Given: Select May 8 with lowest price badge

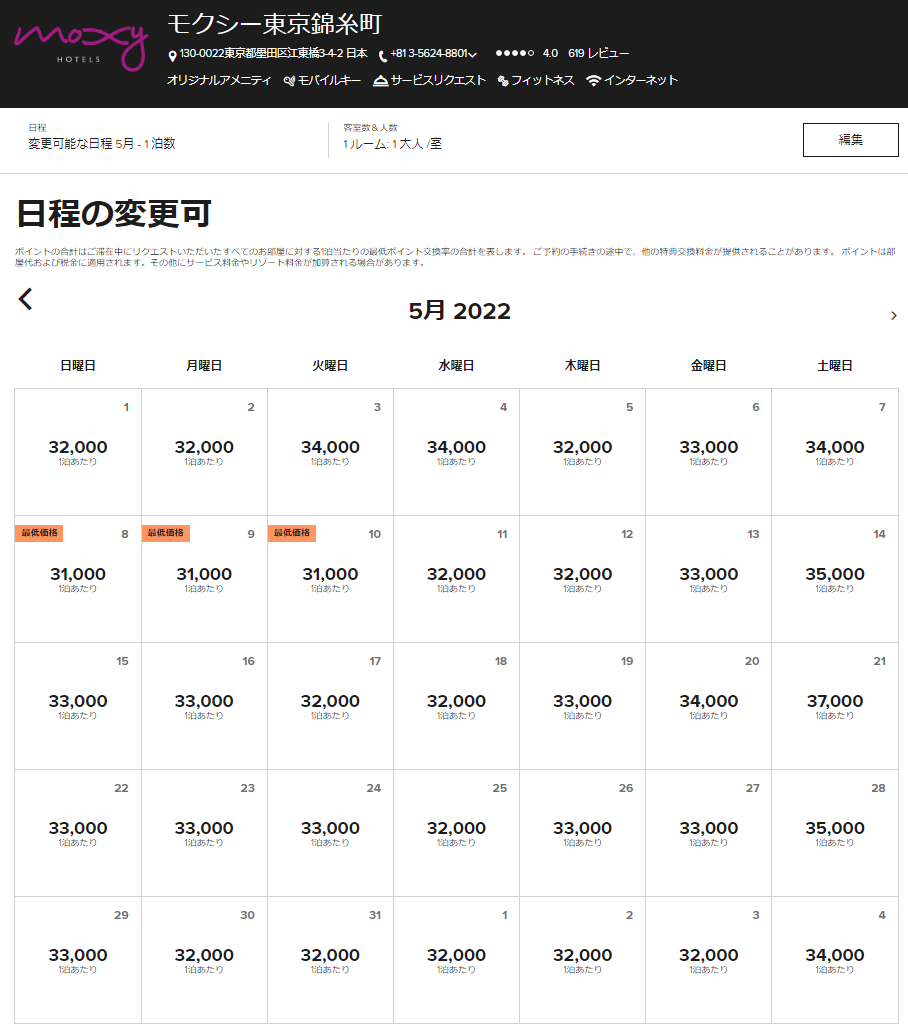Looking at the screenshot, I should click(78, 579).
